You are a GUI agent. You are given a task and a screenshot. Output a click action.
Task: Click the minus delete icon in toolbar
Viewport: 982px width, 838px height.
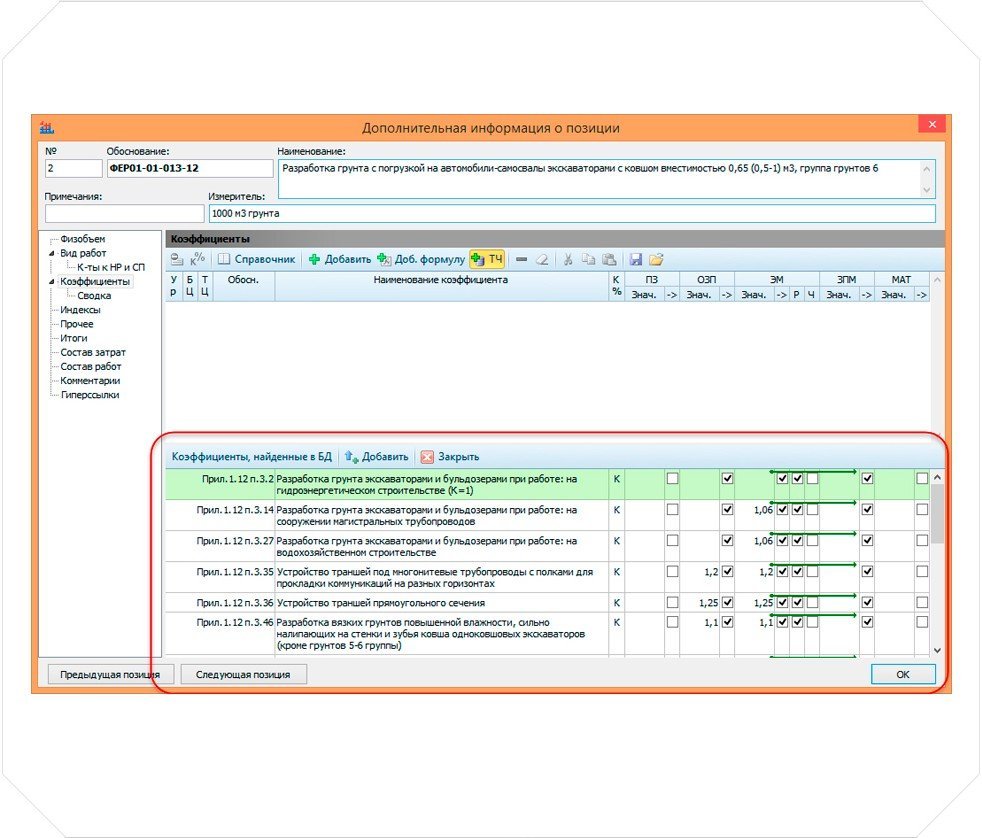pos(521,259)
